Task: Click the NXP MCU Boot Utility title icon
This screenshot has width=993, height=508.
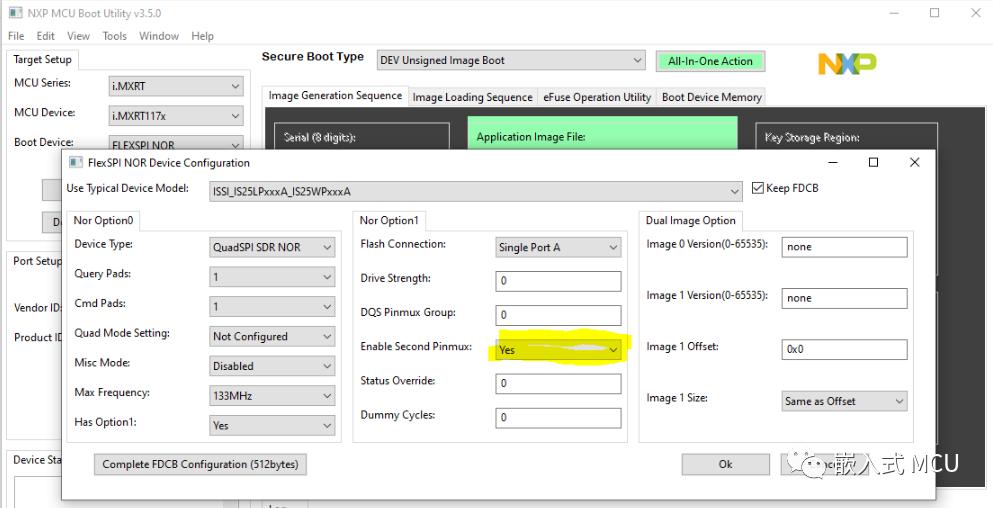Action: (x=15, y=13)
